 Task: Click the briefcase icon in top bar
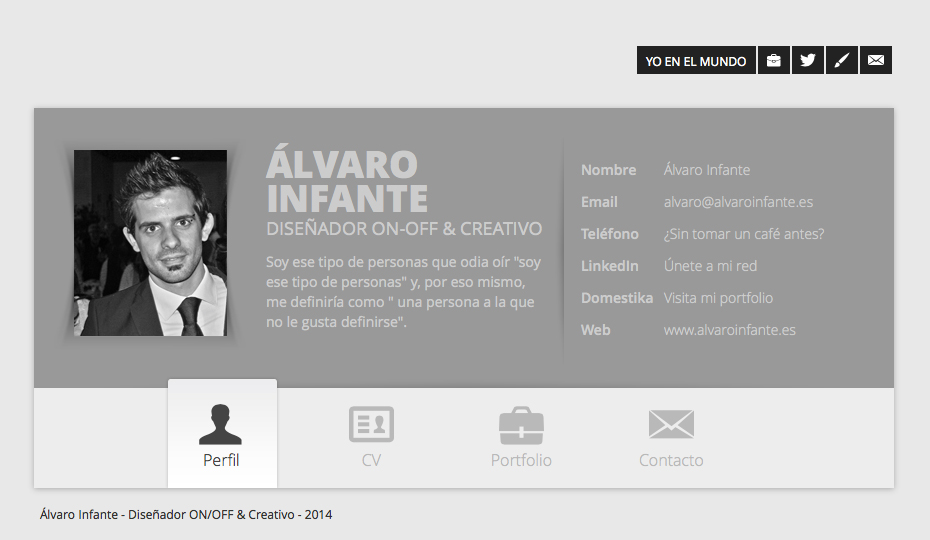point(774,61)
